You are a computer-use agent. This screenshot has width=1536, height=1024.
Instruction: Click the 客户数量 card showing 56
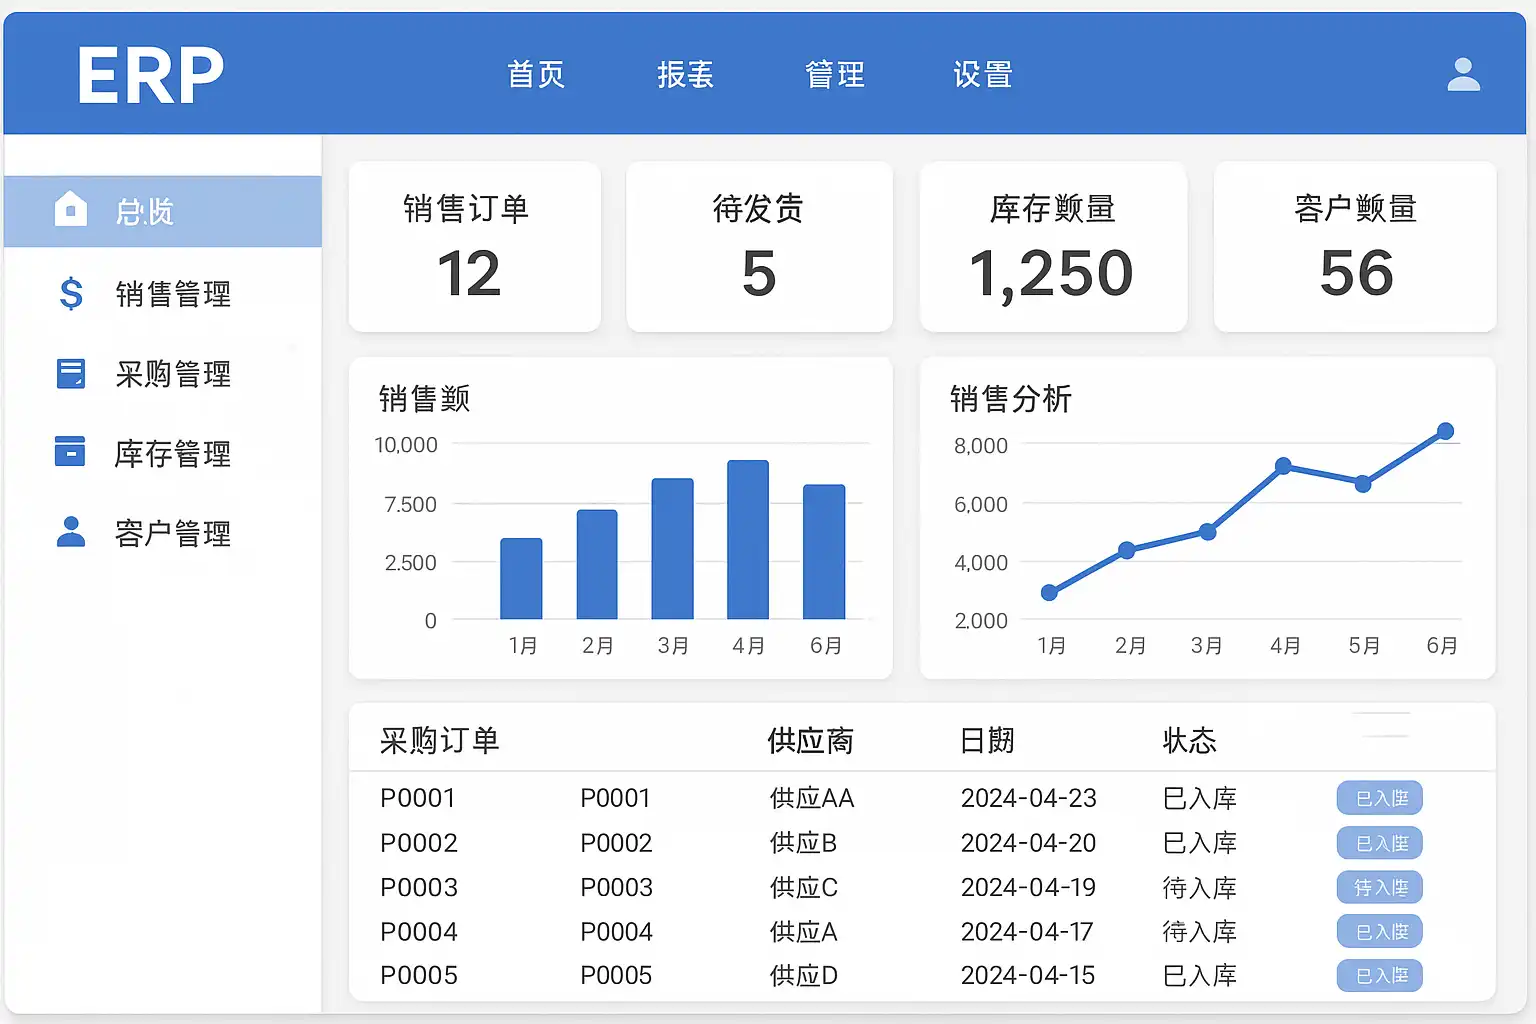point(1355,246)
